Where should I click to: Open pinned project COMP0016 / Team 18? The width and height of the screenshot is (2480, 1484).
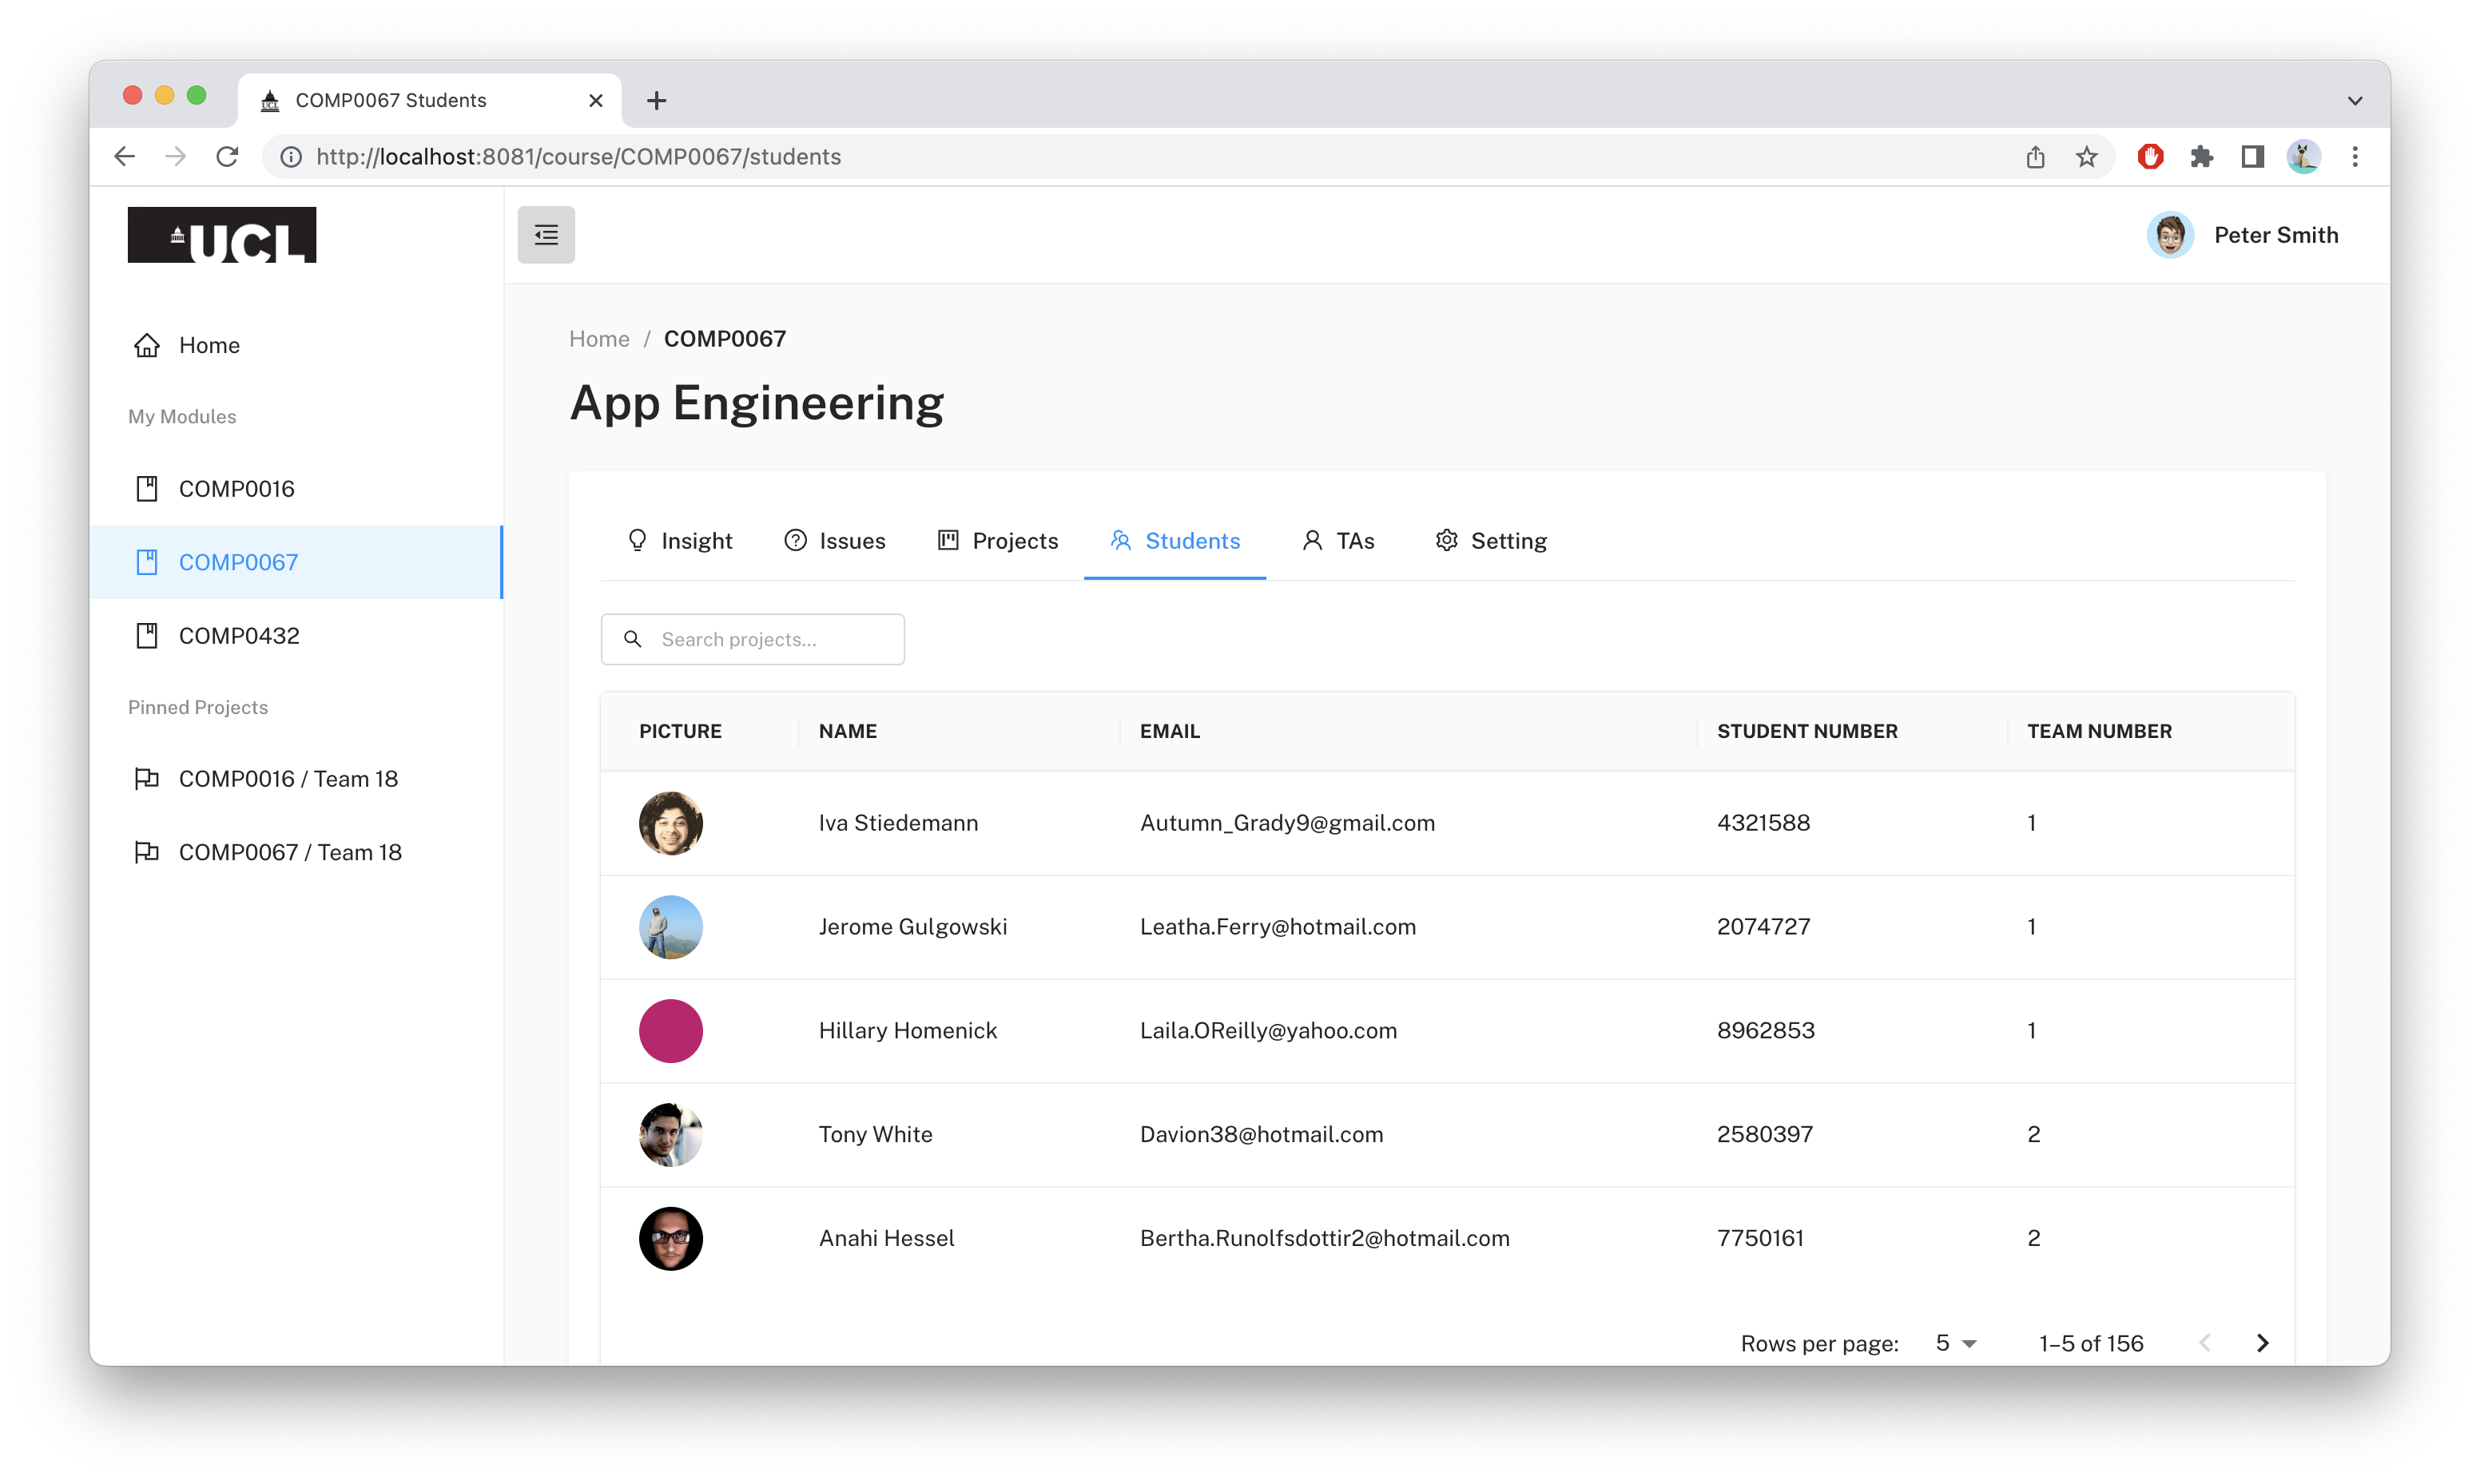tap(296, 779)
